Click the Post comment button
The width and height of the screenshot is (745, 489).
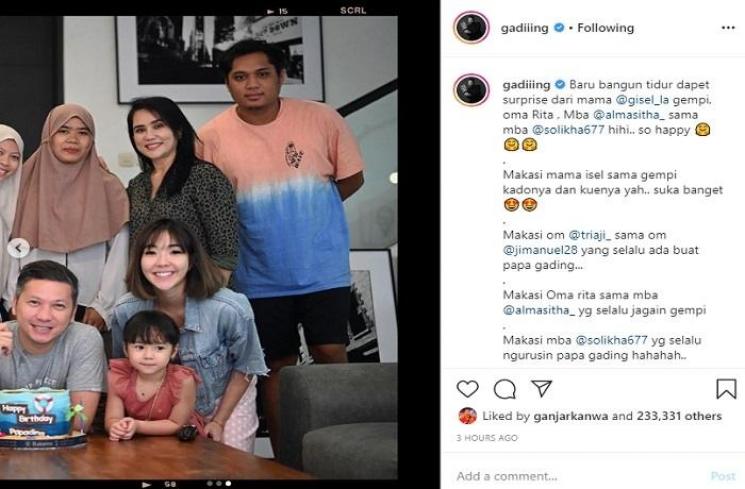[723, 476]
